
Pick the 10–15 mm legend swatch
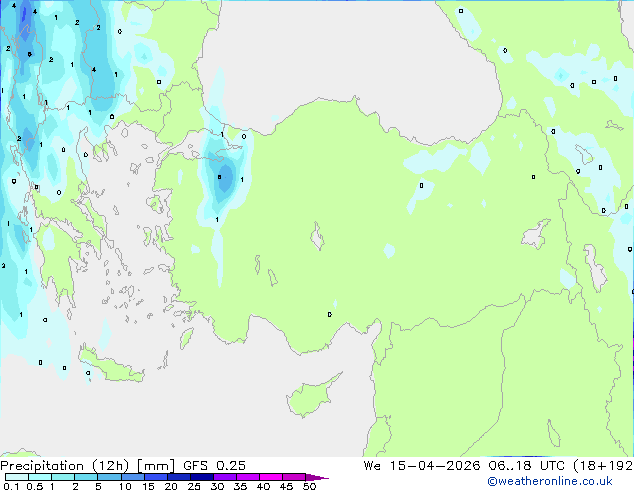(132, 477)
